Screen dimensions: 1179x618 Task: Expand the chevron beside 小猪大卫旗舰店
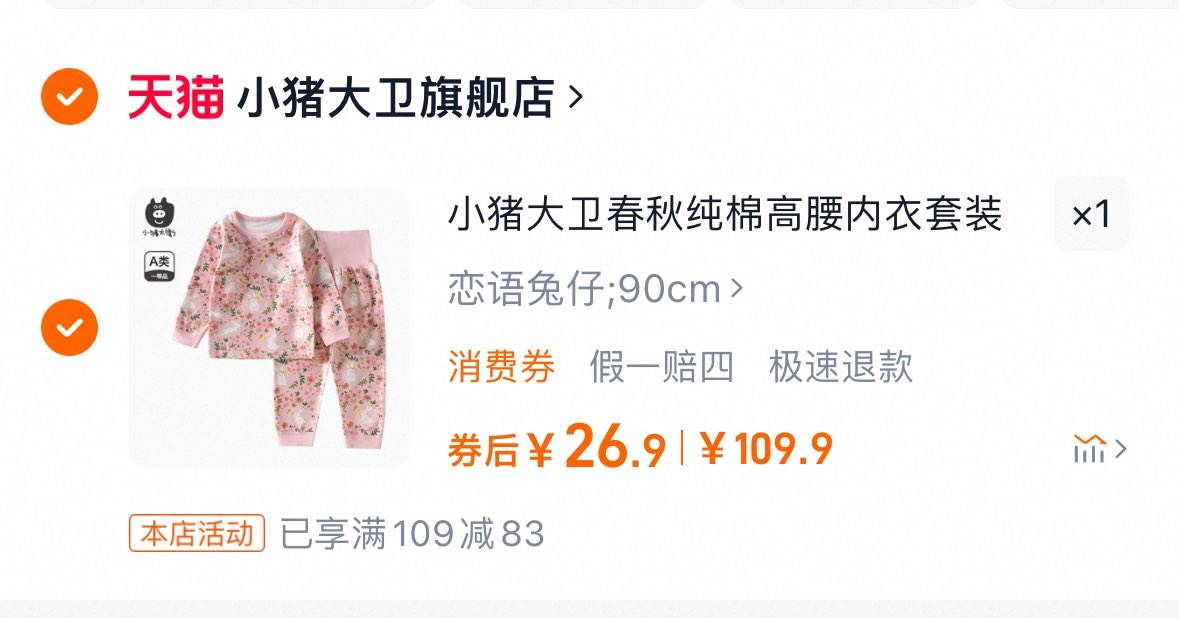pyautogui.click(x=576, y=97)
